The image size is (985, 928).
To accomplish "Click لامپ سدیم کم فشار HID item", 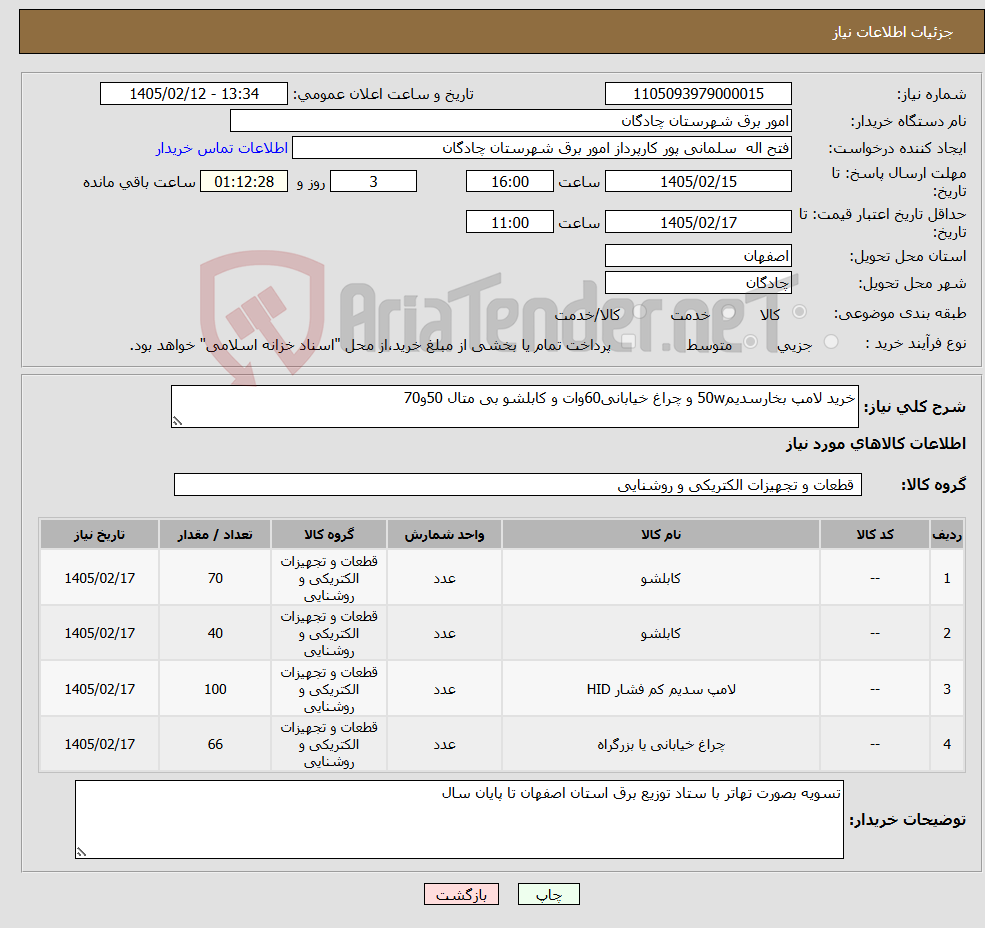I will 660,689.
